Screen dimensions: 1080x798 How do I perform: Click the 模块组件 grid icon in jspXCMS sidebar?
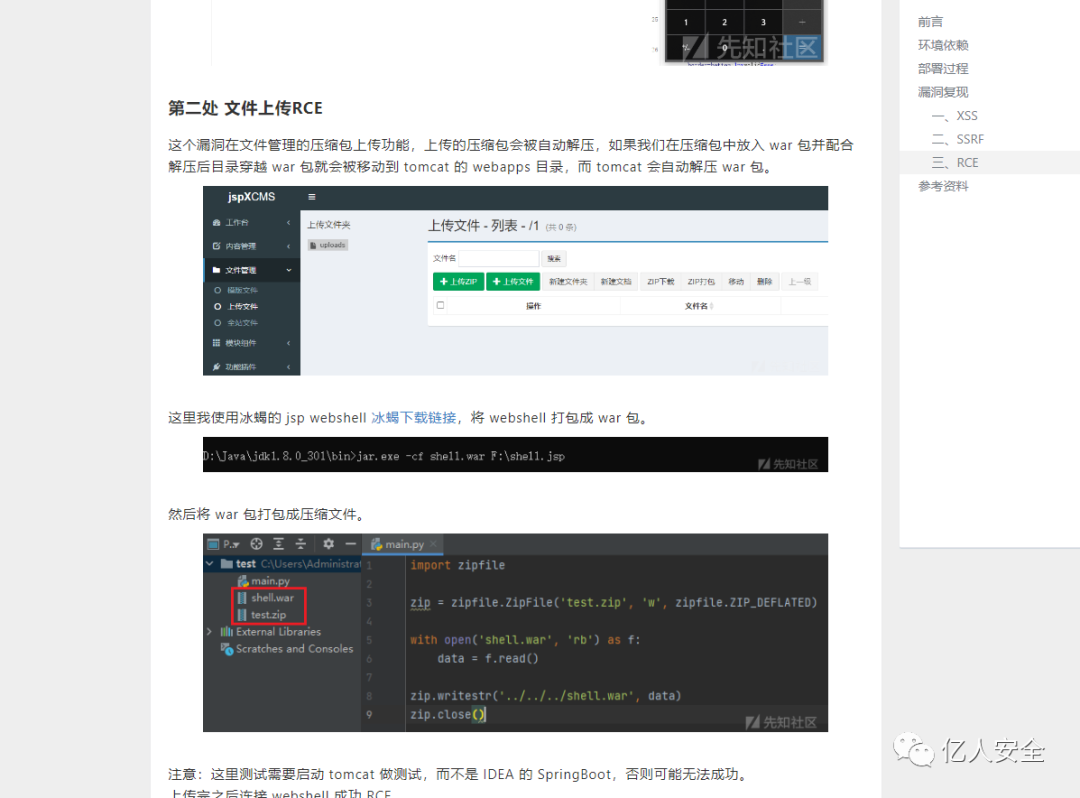tap(216, 343)
